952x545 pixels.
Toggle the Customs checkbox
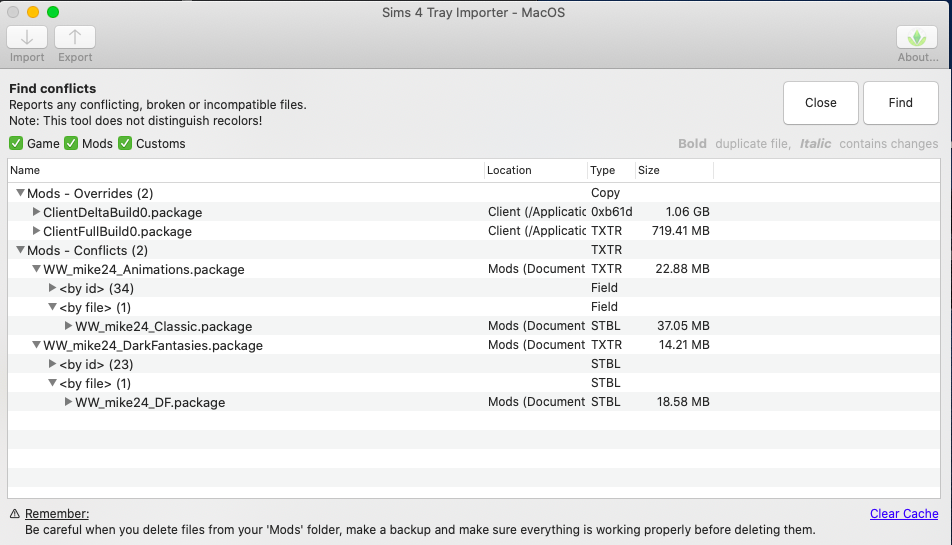pyautogui.click(x=125, y=143)
